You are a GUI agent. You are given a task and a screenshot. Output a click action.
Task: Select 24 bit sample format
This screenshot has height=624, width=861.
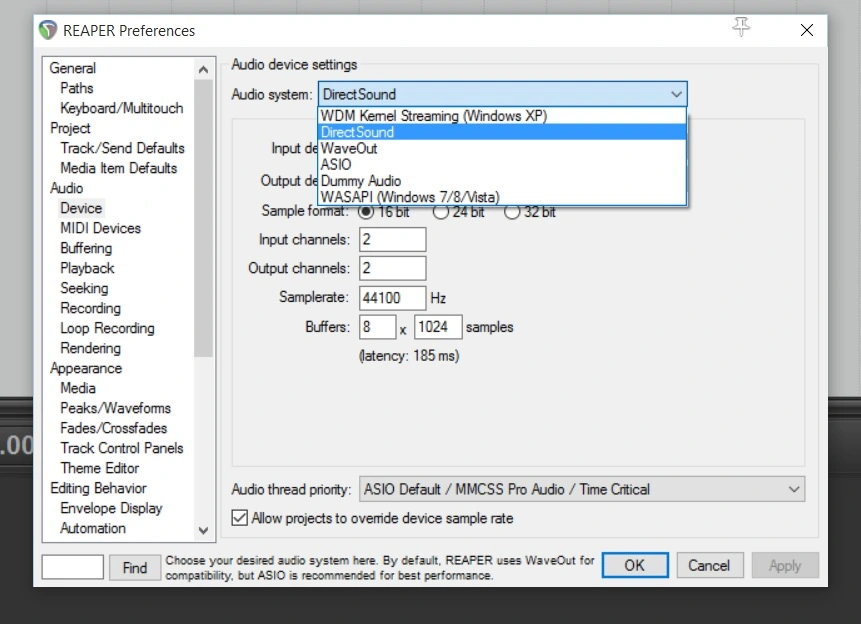click(441, 211)
